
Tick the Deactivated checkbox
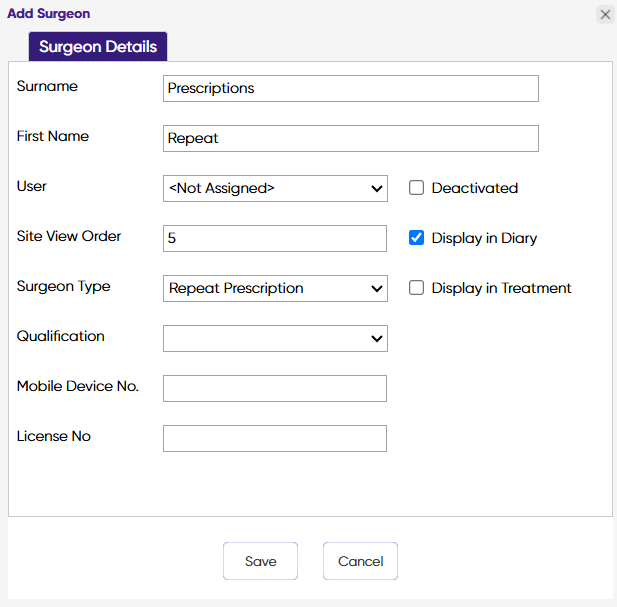click(417, 188)
